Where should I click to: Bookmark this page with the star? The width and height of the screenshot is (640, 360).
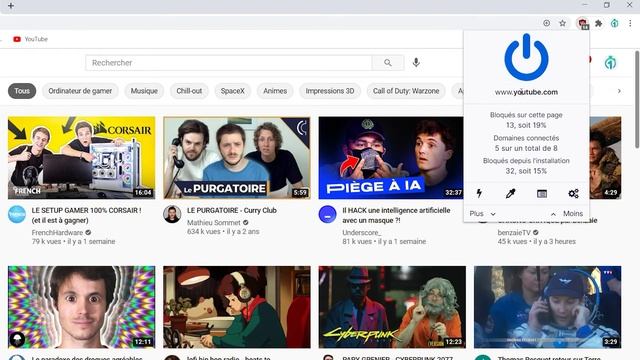pyautogui.click(x=562, y=23)
